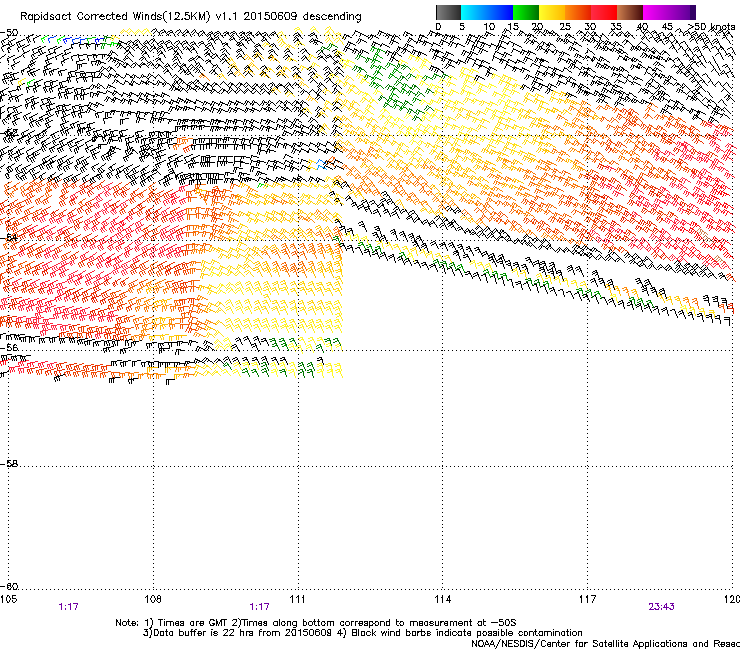Click the NOAA/NESDIS credit text
Screen dimensions: 740x650
tap(605, 643)
